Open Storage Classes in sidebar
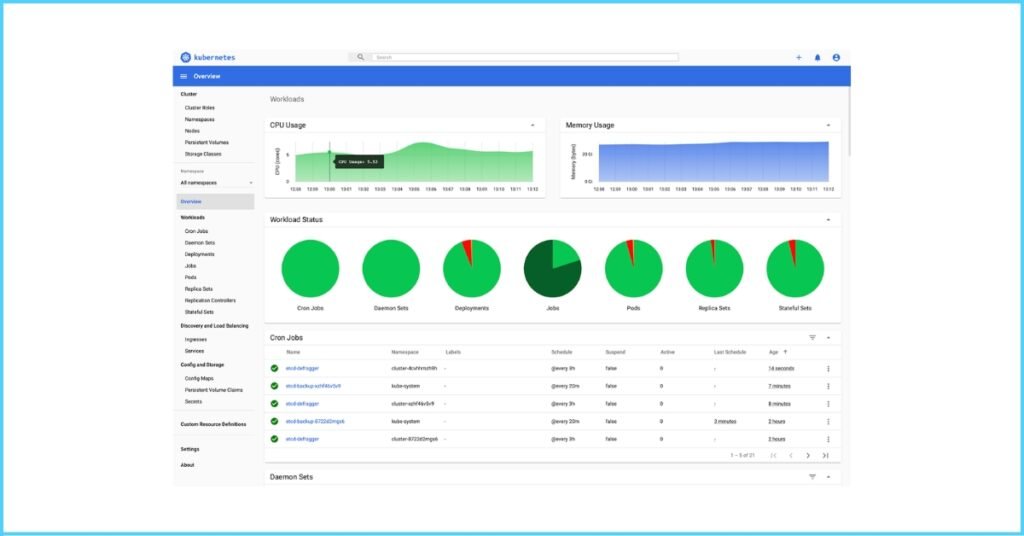1024x536 pixels. coord(202,154)
